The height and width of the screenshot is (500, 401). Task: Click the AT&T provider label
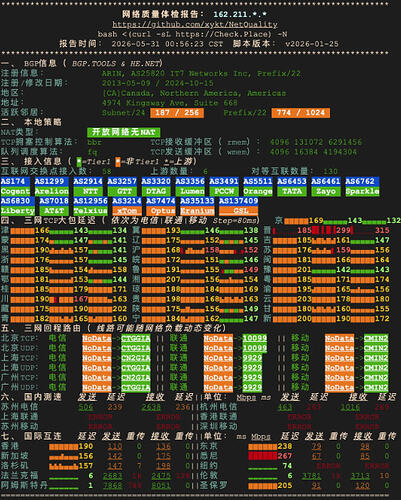(x=54, y=211)
